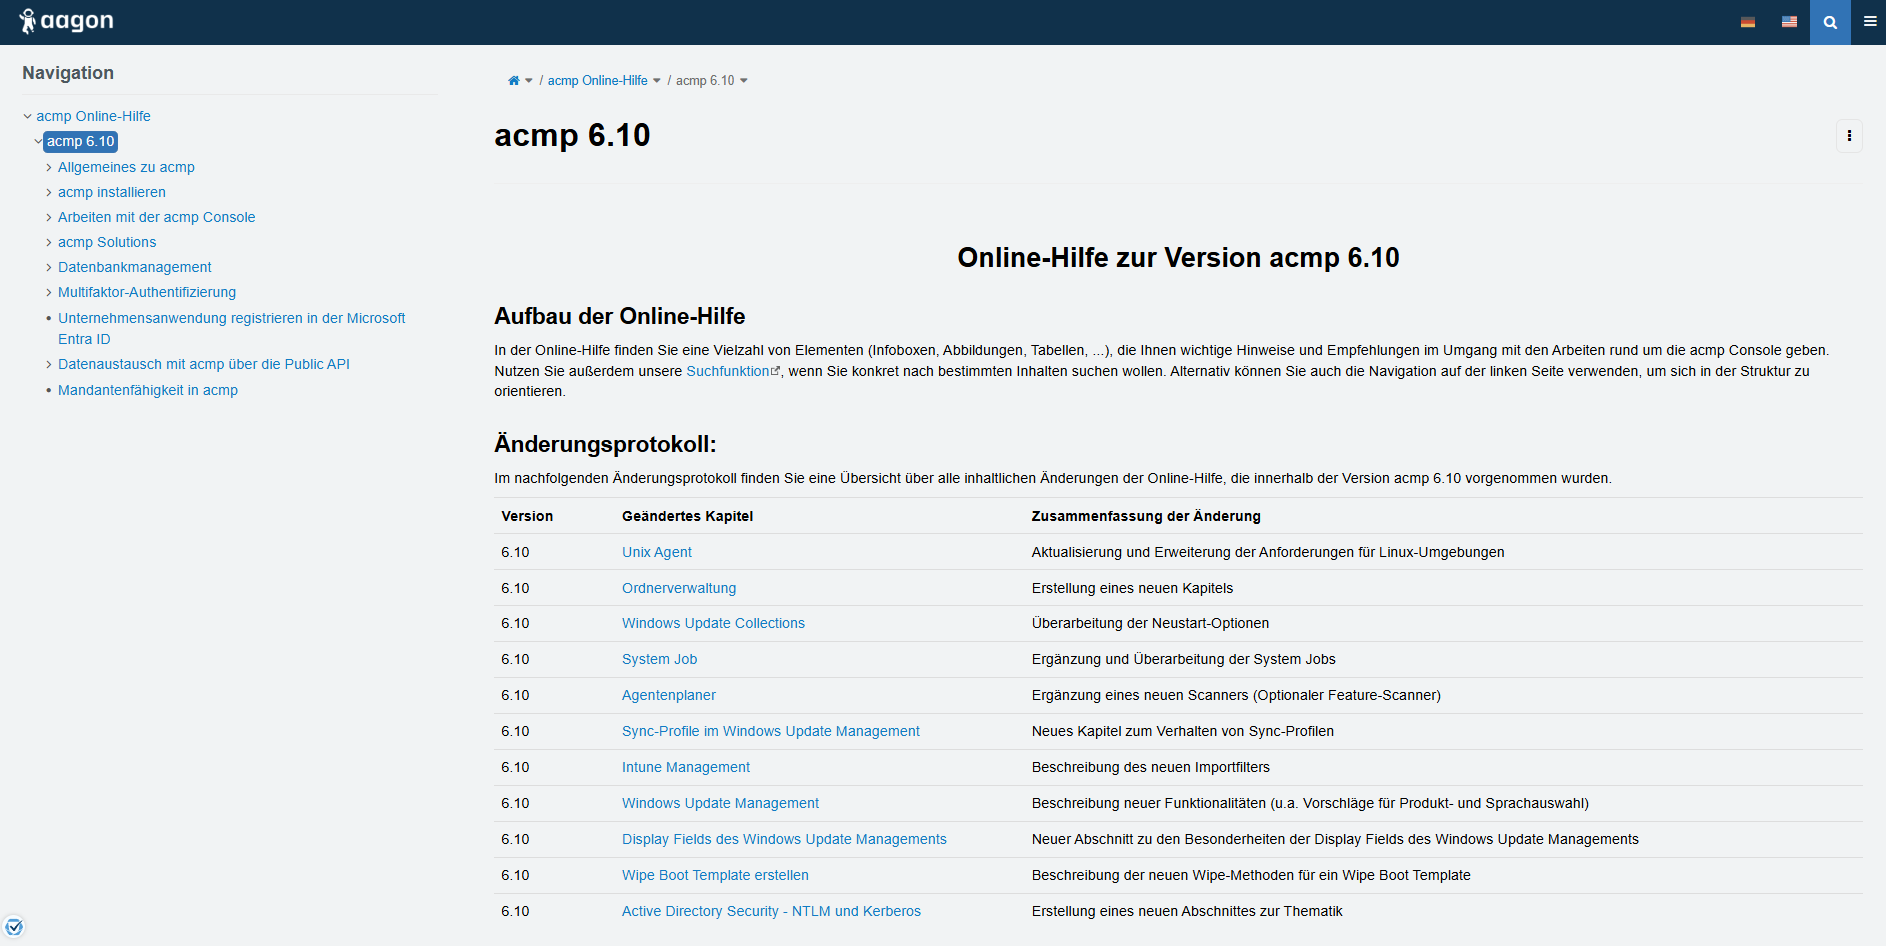Click summary 'Erstellung eines neuen Abschnittes zur Thematik'
Screen dimensions: 1886x946
click(x=1187, y=911)
